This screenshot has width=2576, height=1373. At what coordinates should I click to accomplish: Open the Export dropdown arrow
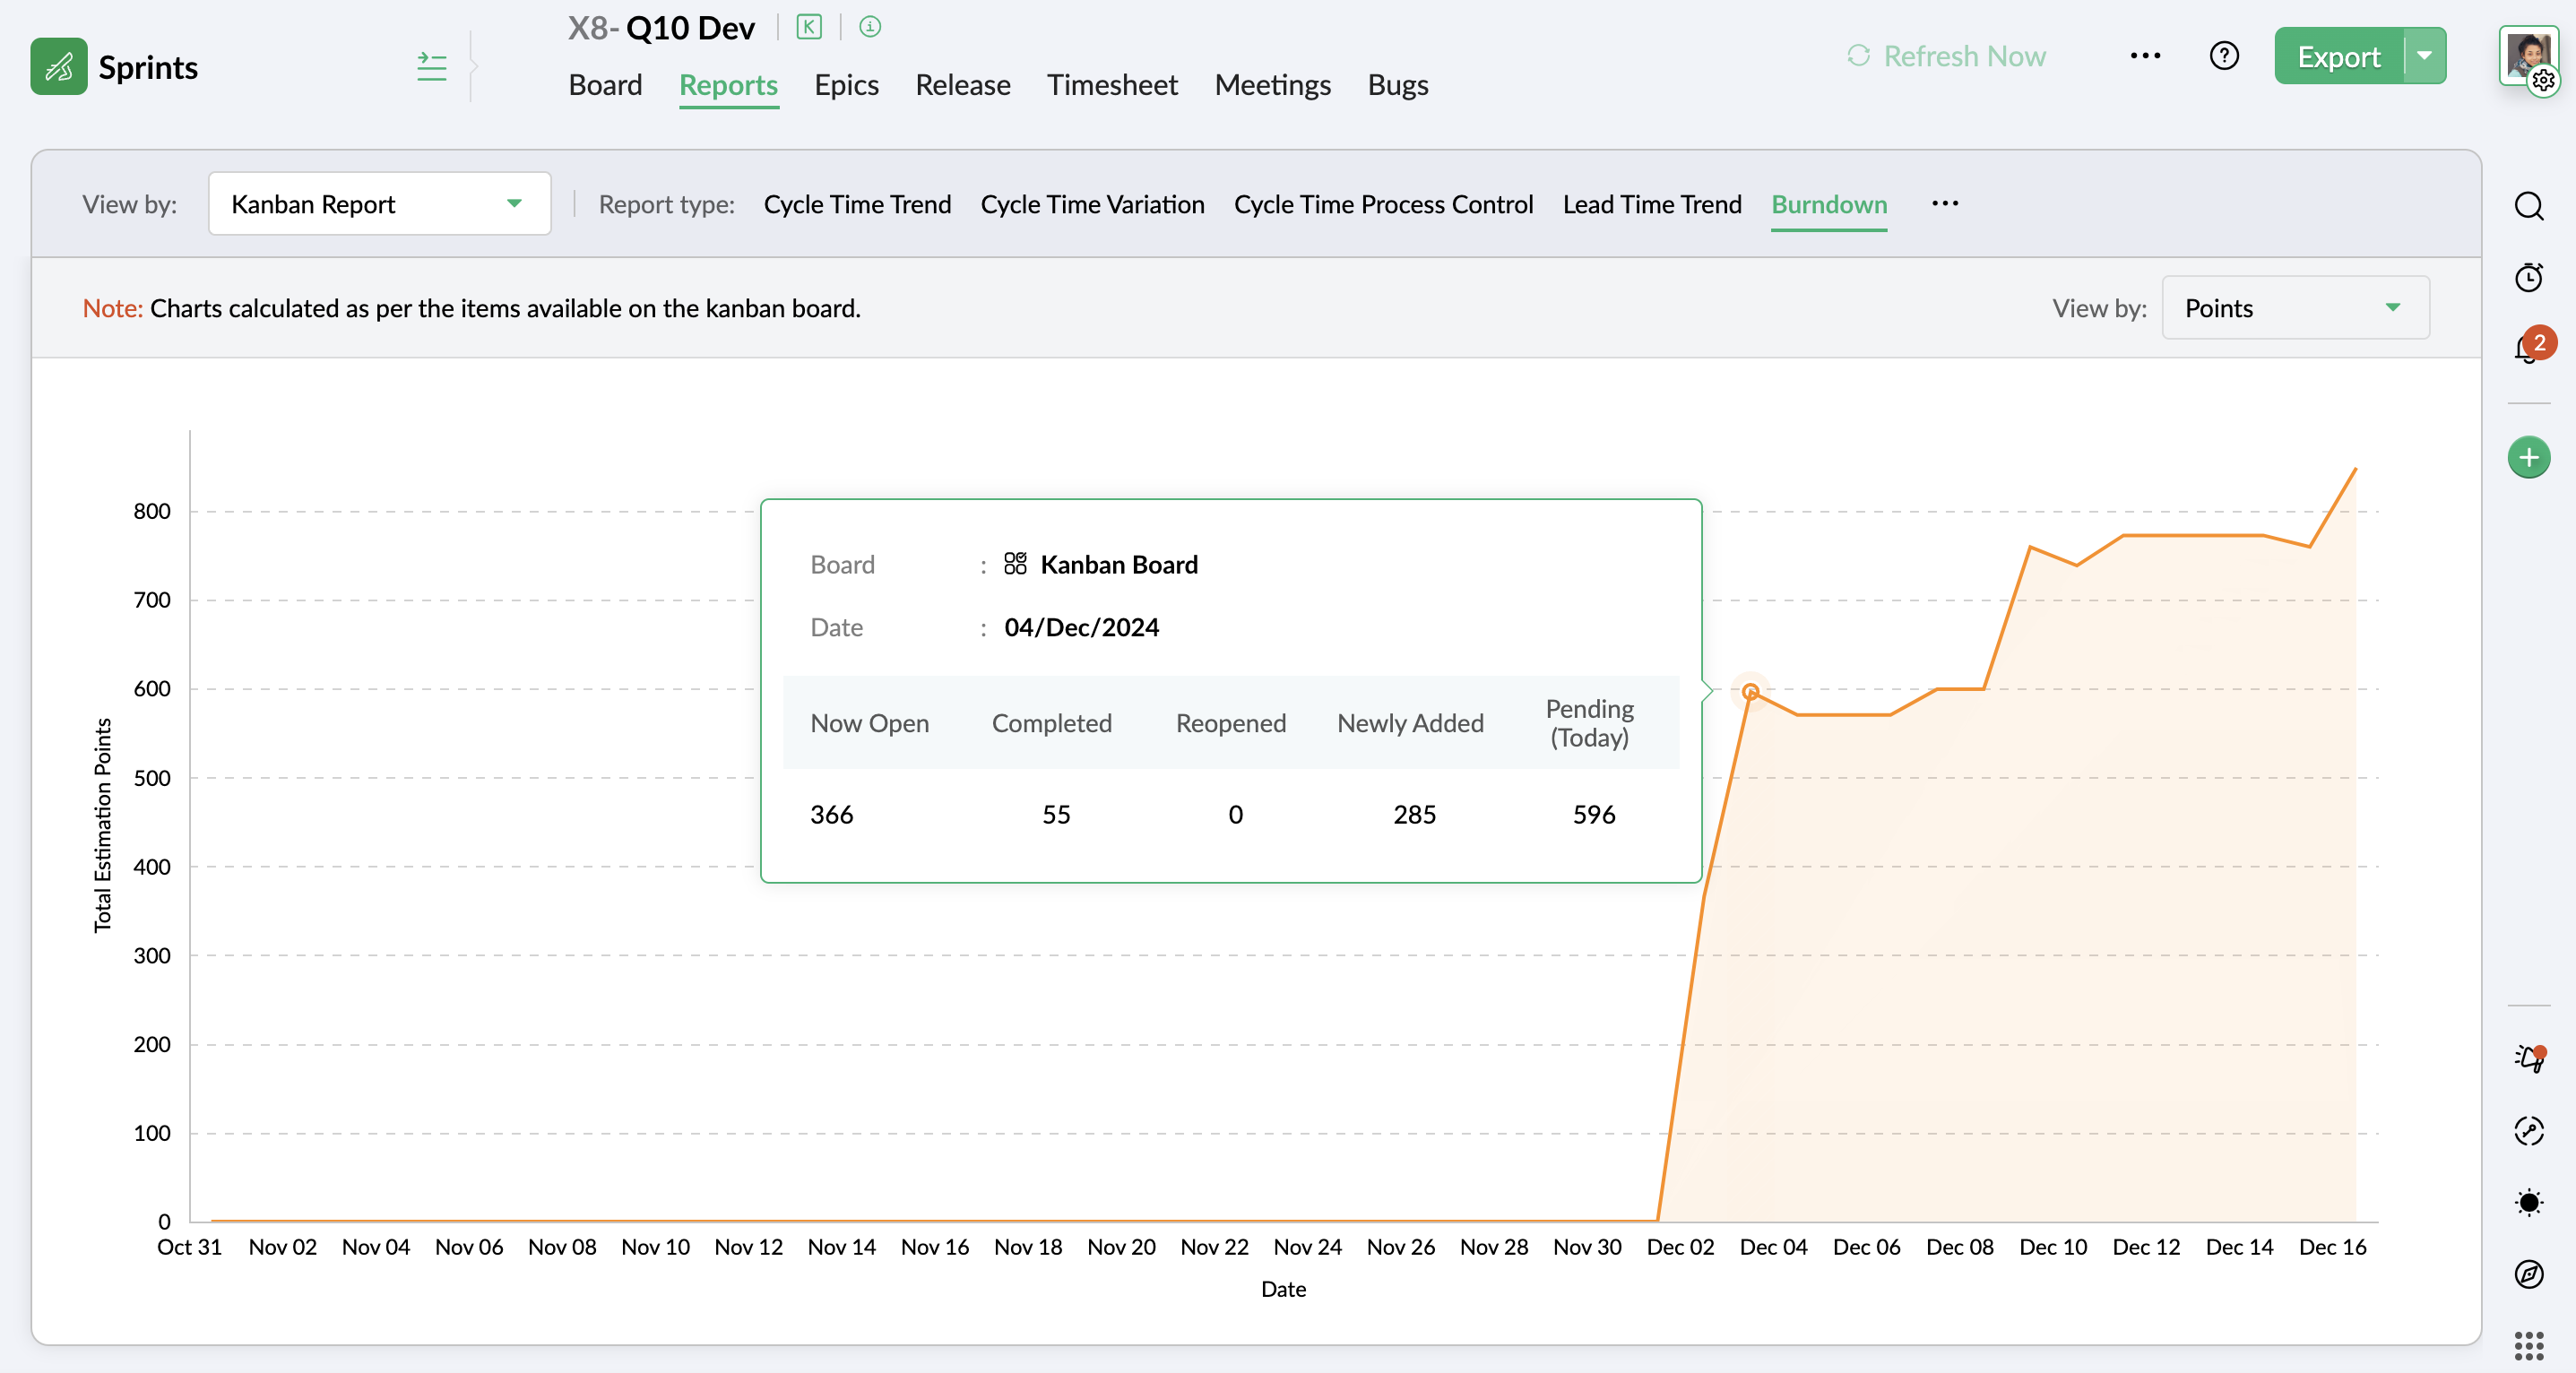tap(2424, 56)
